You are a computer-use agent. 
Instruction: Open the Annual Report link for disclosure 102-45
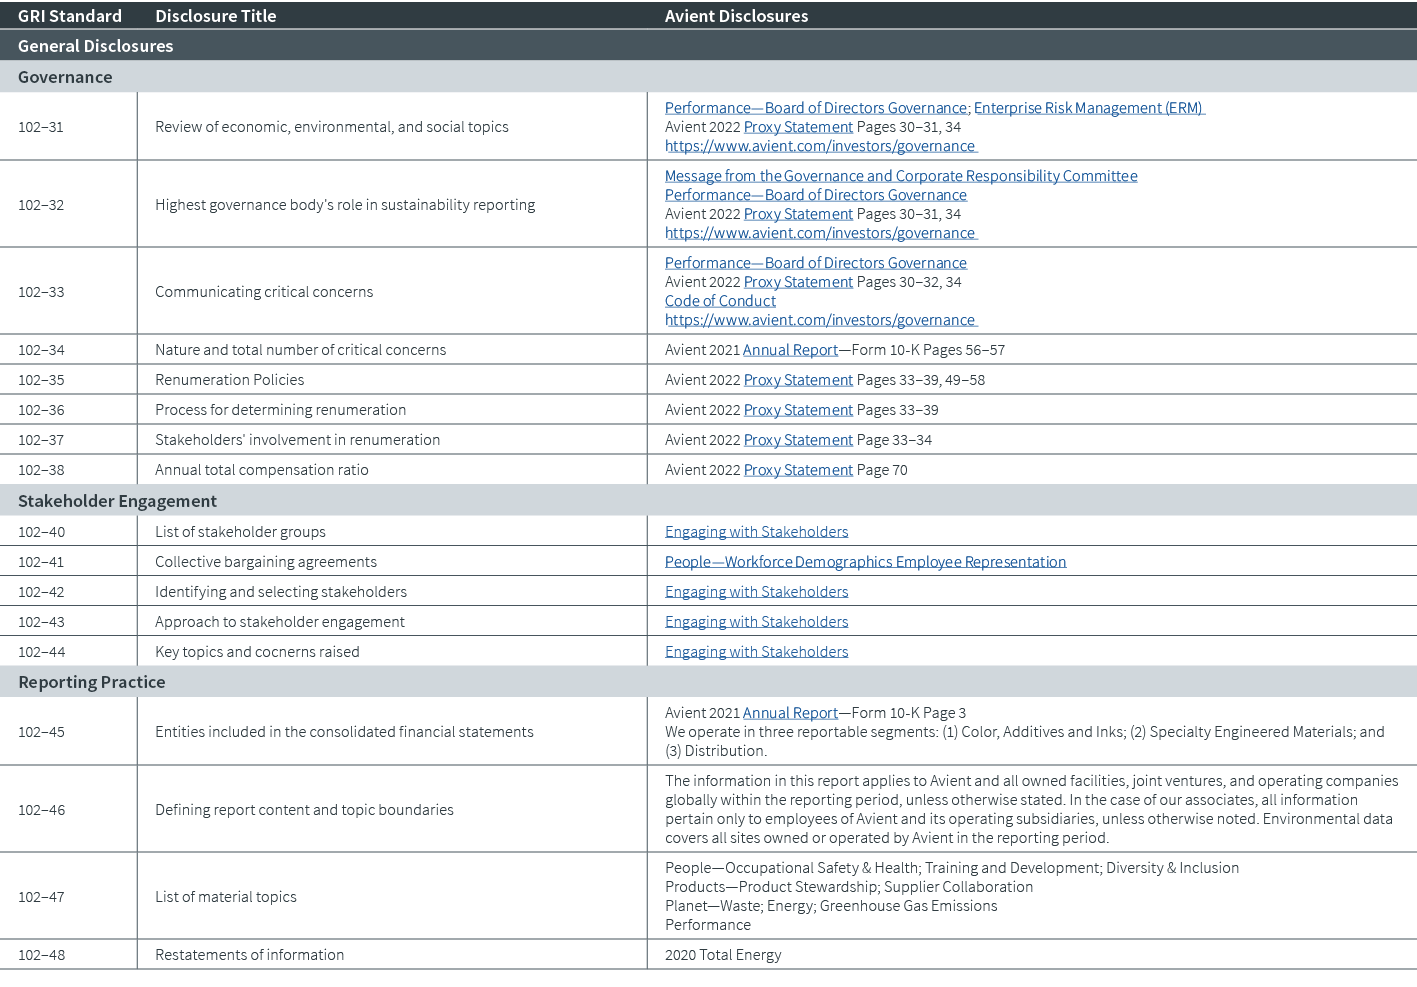pyautogui.click(x=789, y=712)
